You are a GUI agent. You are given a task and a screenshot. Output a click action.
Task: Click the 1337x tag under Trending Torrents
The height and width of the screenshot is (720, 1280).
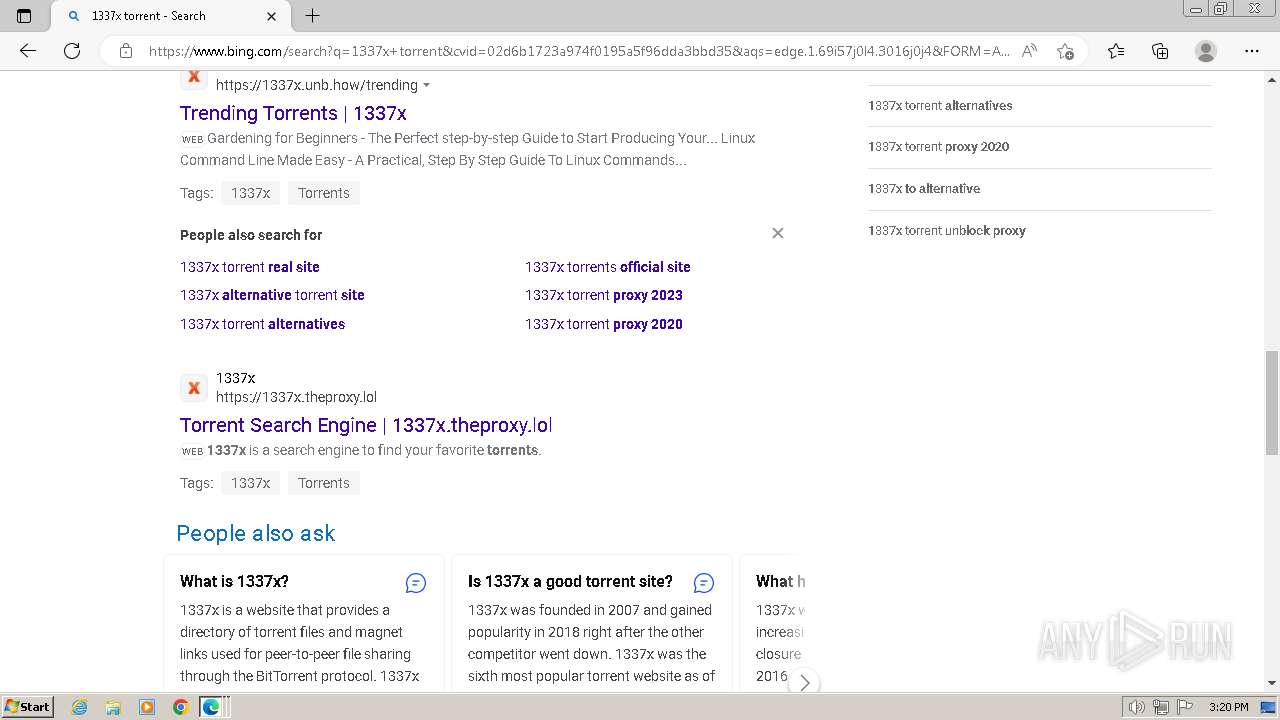point(250,193)
